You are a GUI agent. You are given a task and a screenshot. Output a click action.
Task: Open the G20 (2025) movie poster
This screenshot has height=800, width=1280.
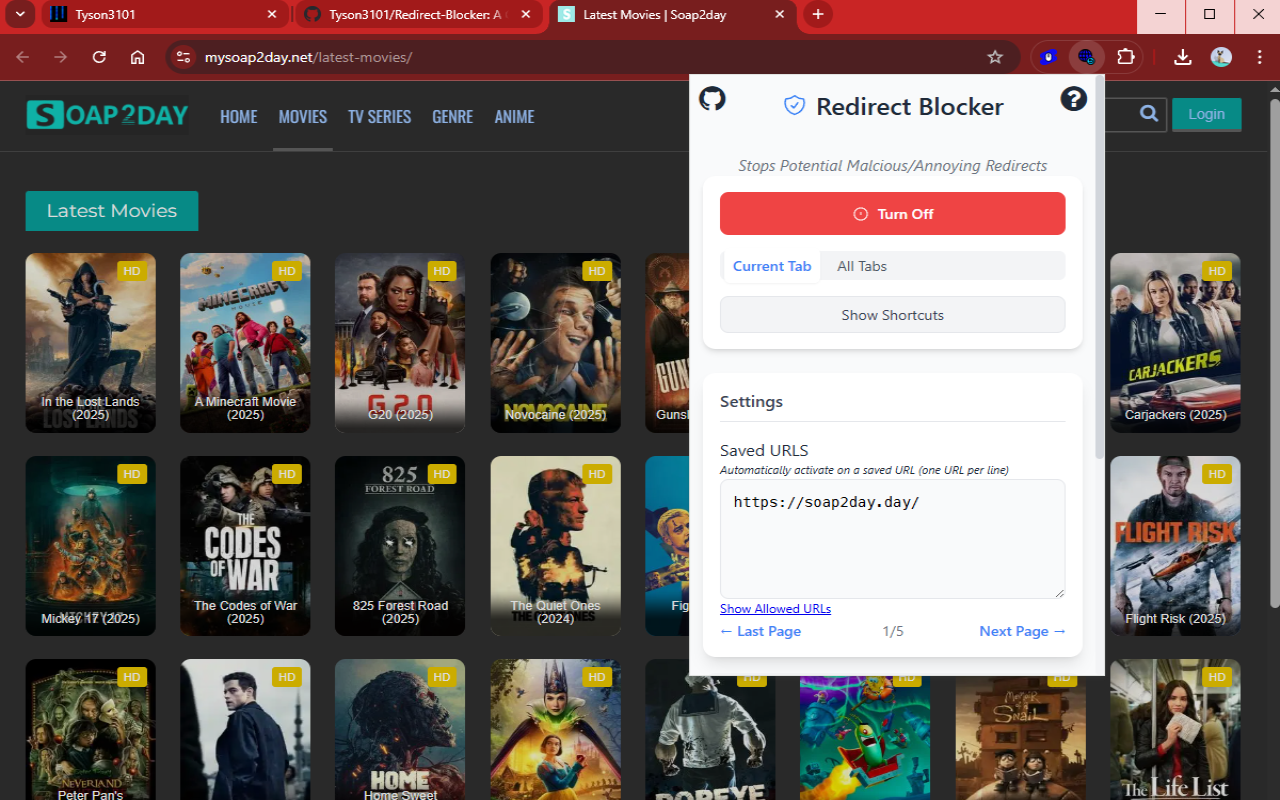400,343
